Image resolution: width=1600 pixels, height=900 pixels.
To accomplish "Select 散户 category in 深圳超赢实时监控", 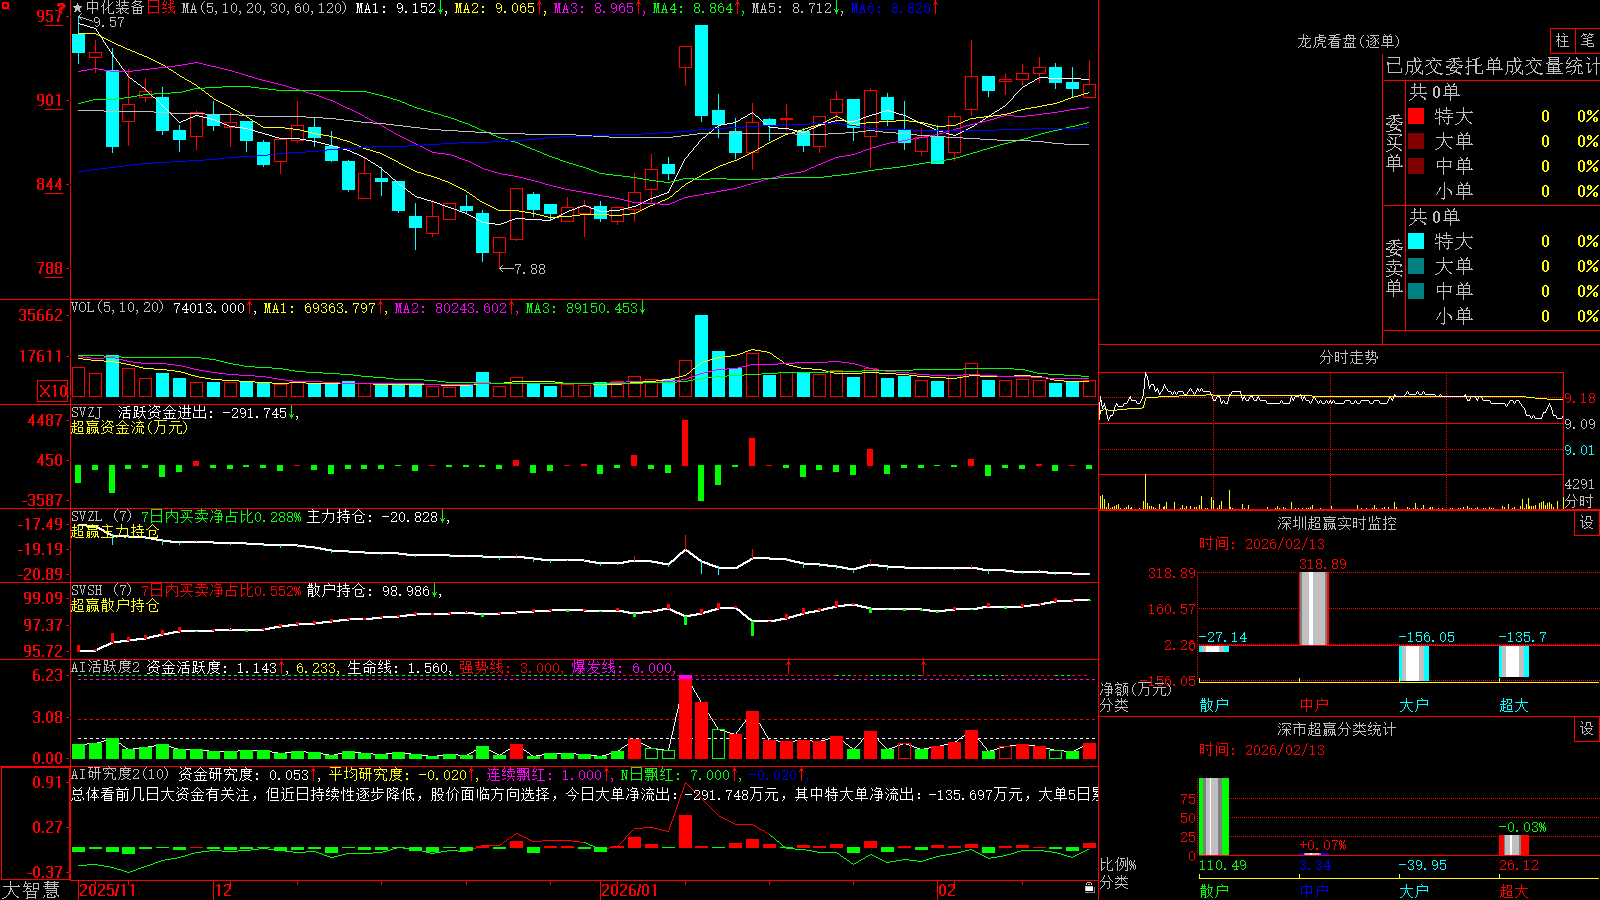I will tap(1214, 705).
